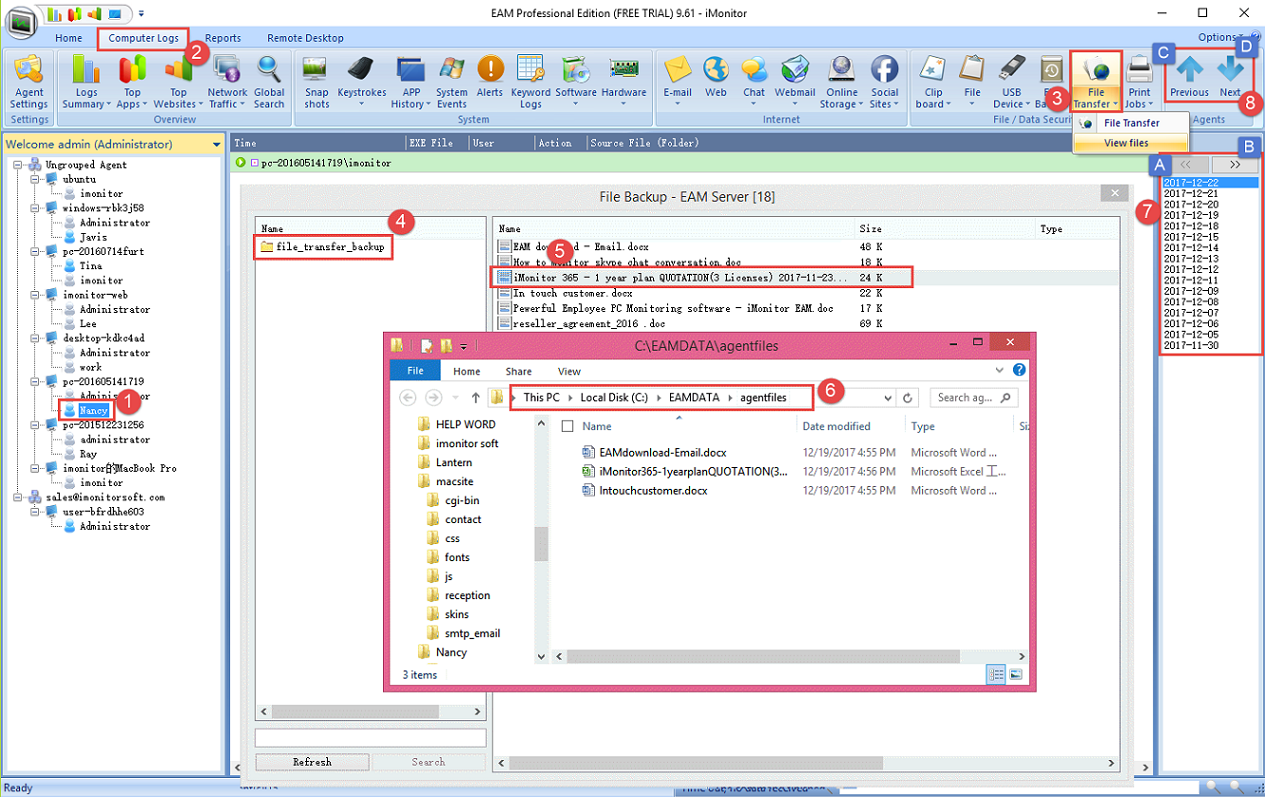Click the >> date pager button

point(1235,164)
